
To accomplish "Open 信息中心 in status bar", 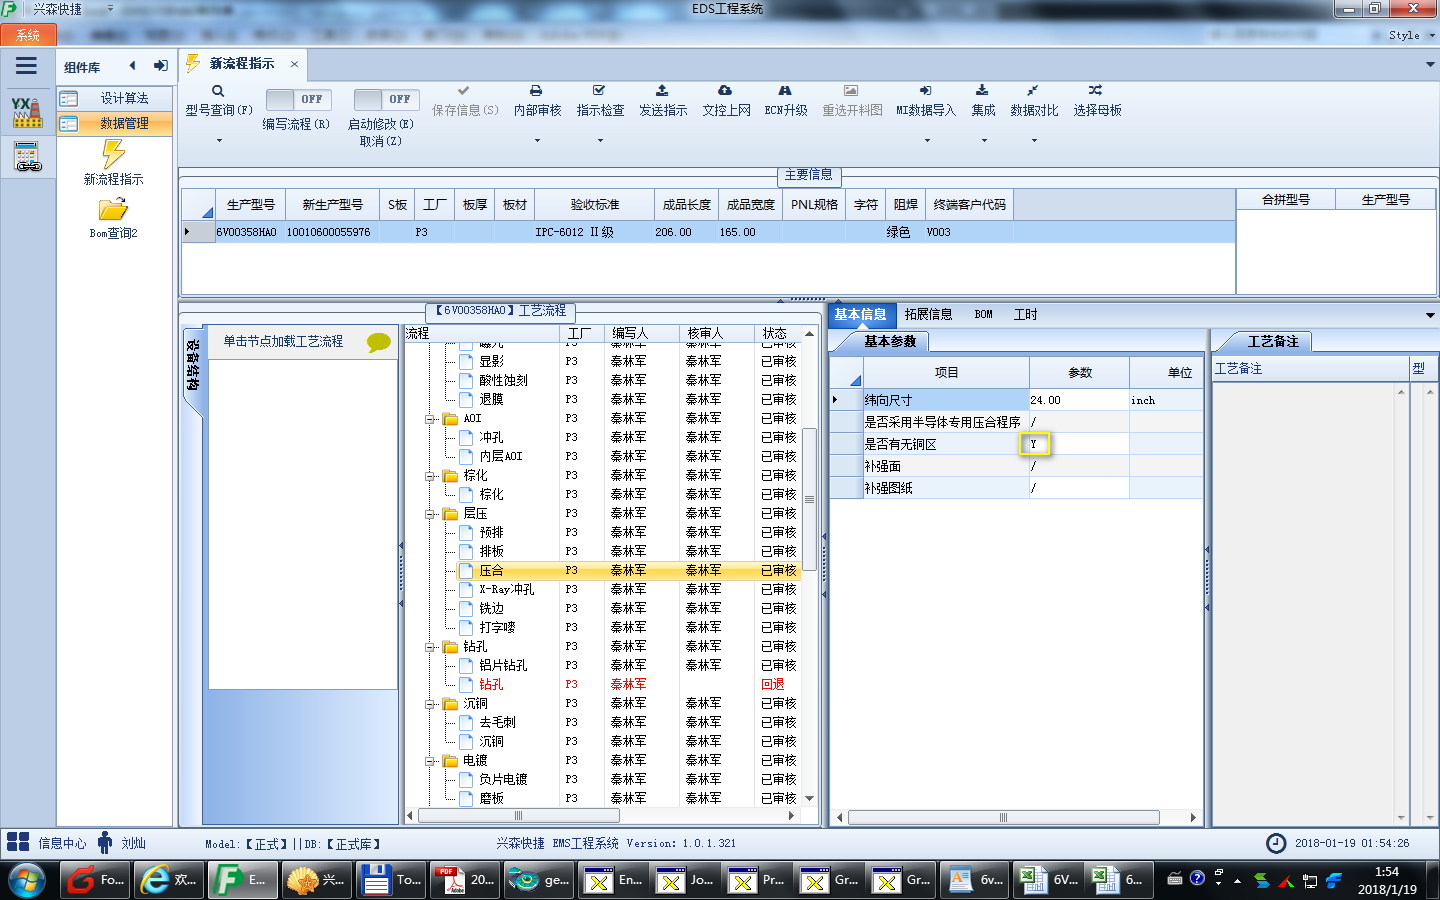I will pyautogui.click(x=46, y=843).
